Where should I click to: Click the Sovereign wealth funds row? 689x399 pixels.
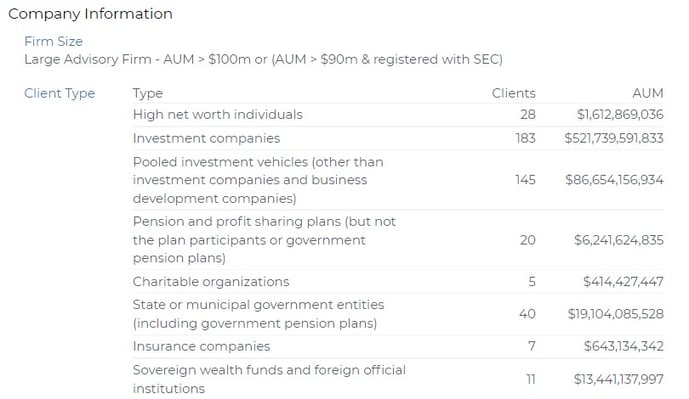tap(398, 379)
